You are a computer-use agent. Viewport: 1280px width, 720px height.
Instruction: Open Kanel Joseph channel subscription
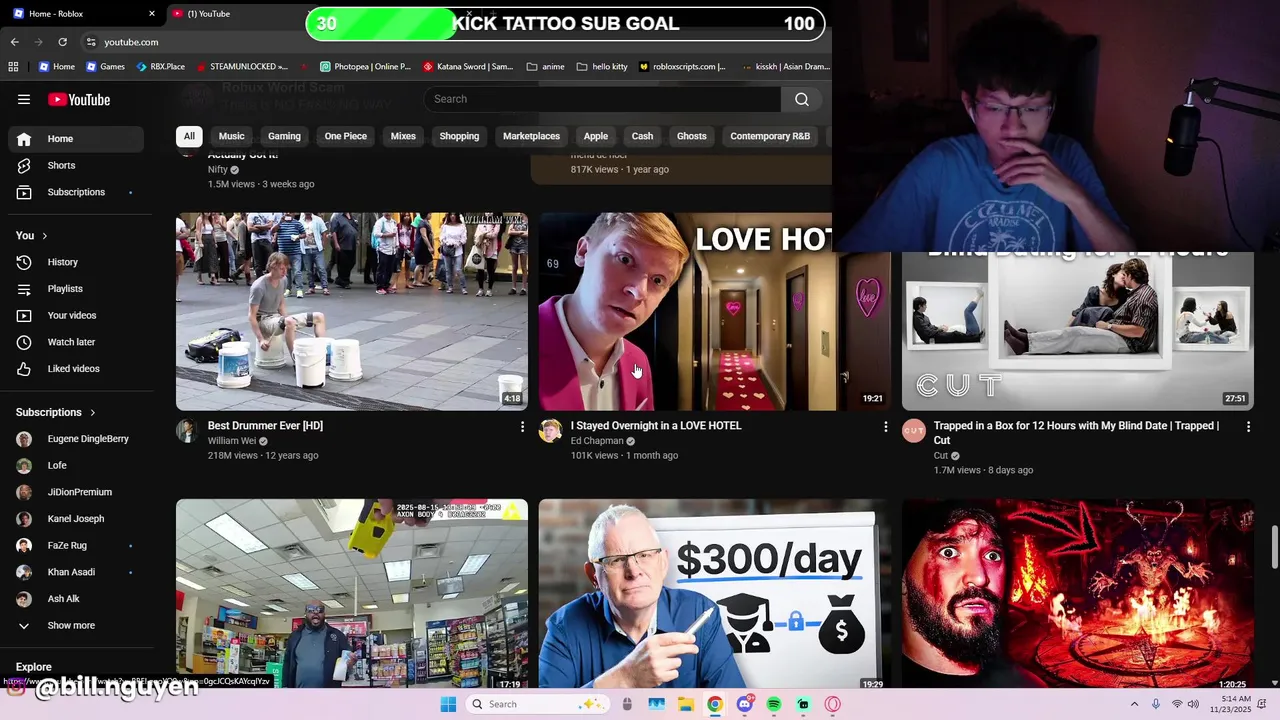(76, 519)
